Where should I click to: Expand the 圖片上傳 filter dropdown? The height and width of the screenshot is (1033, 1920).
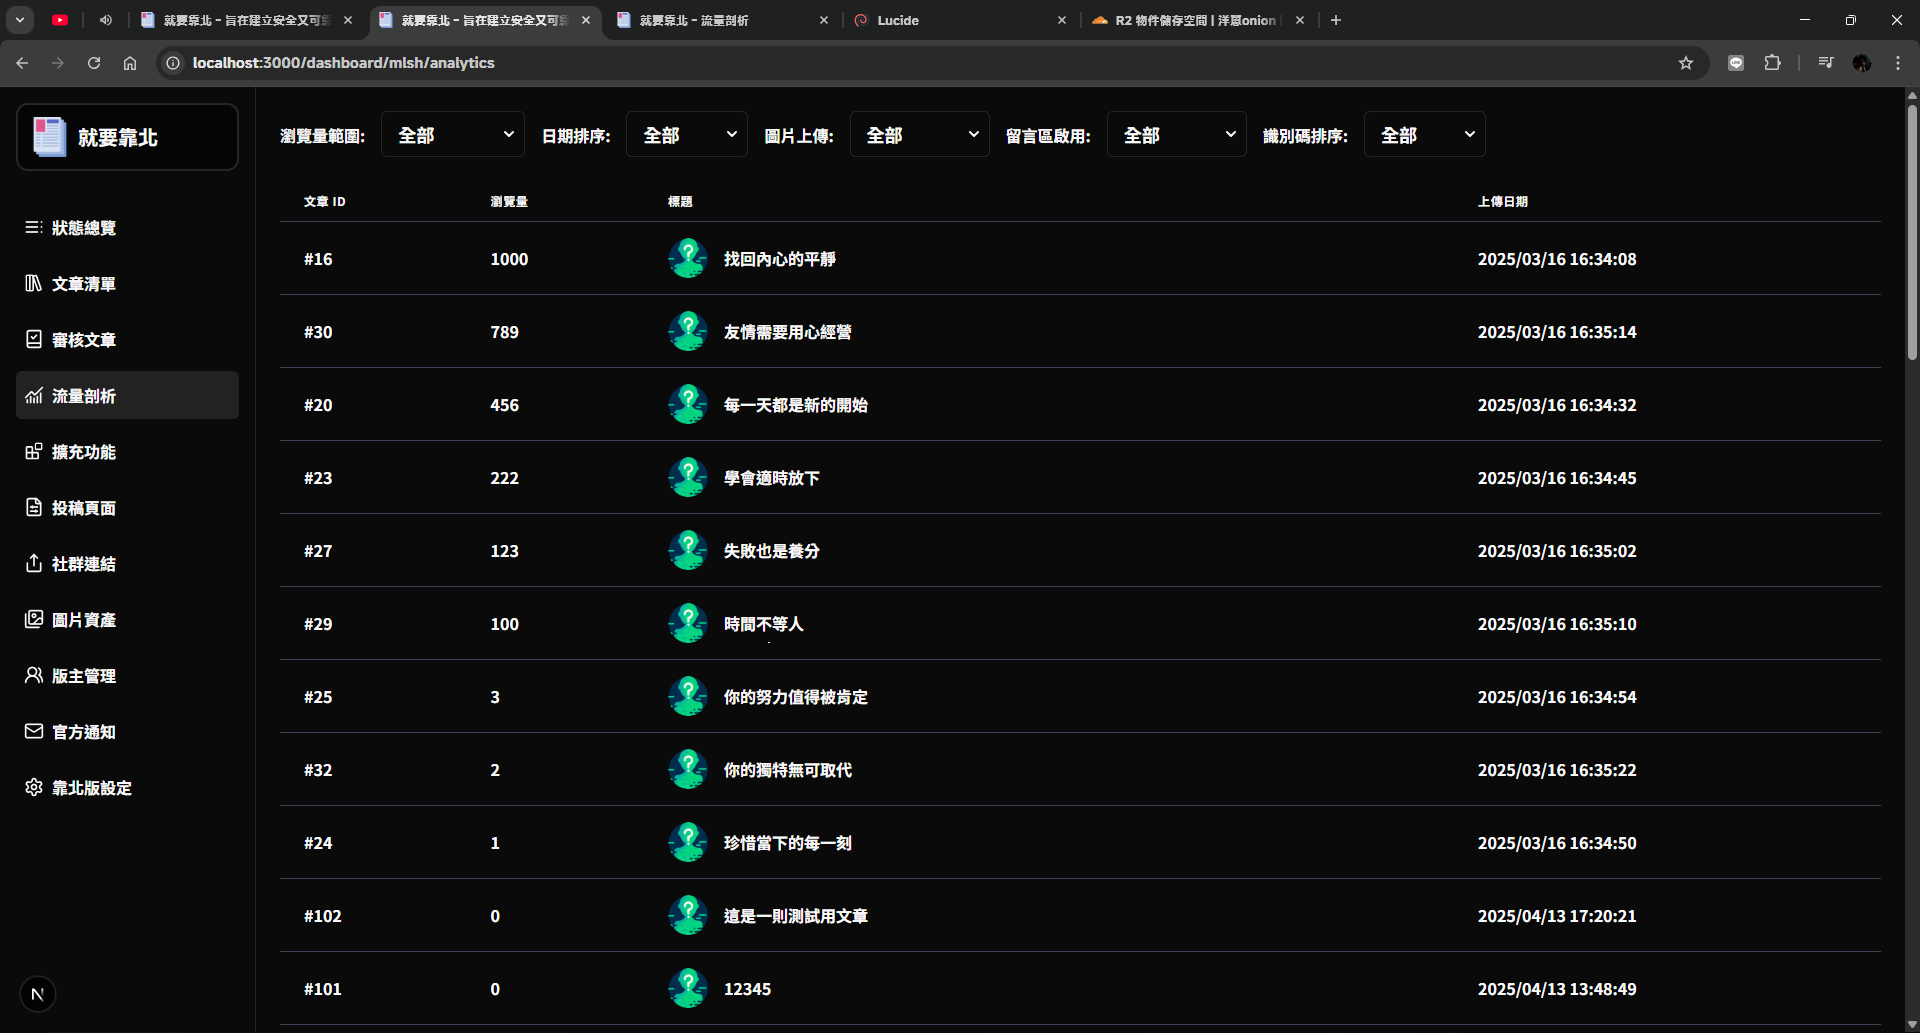click(x=919, y=135)
